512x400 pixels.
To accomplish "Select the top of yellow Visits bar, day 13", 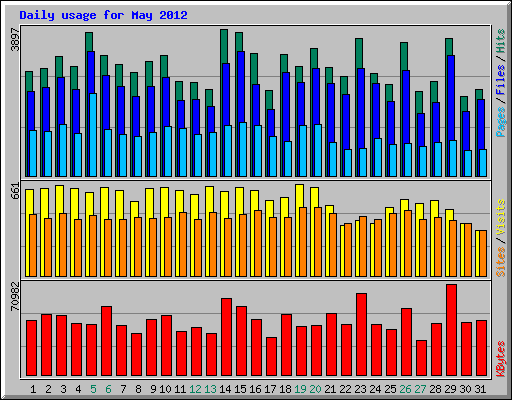I will pos(210,199).
